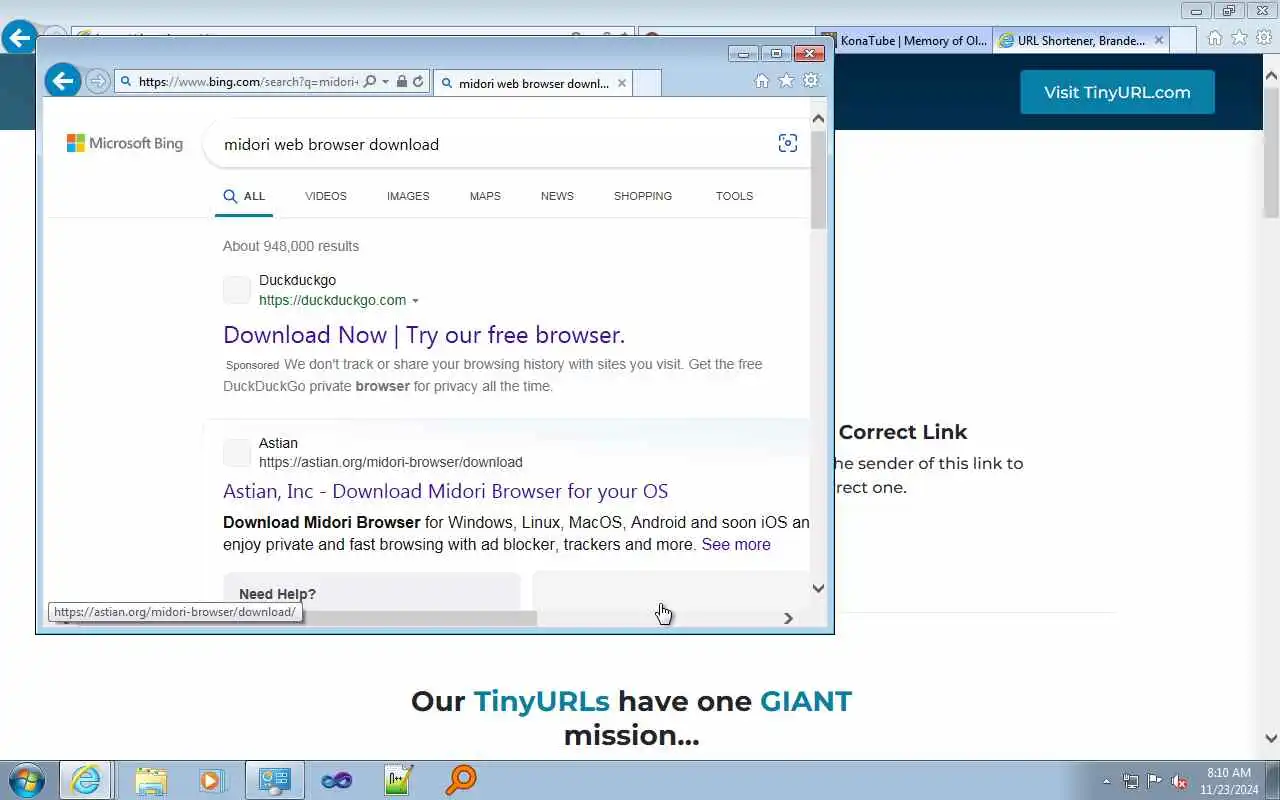The image size is (1280, 800).
Task: Select the ALL results tab
Action: pyautogui.click(x=245, y=196)
